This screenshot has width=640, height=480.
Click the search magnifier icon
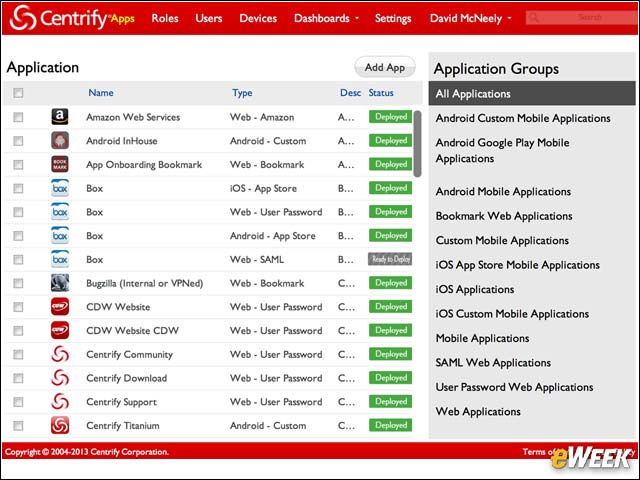click(x=533, y=18)
